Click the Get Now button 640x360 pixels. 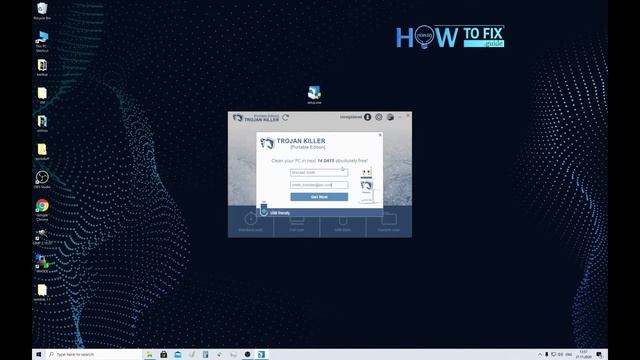coord(319,197)
